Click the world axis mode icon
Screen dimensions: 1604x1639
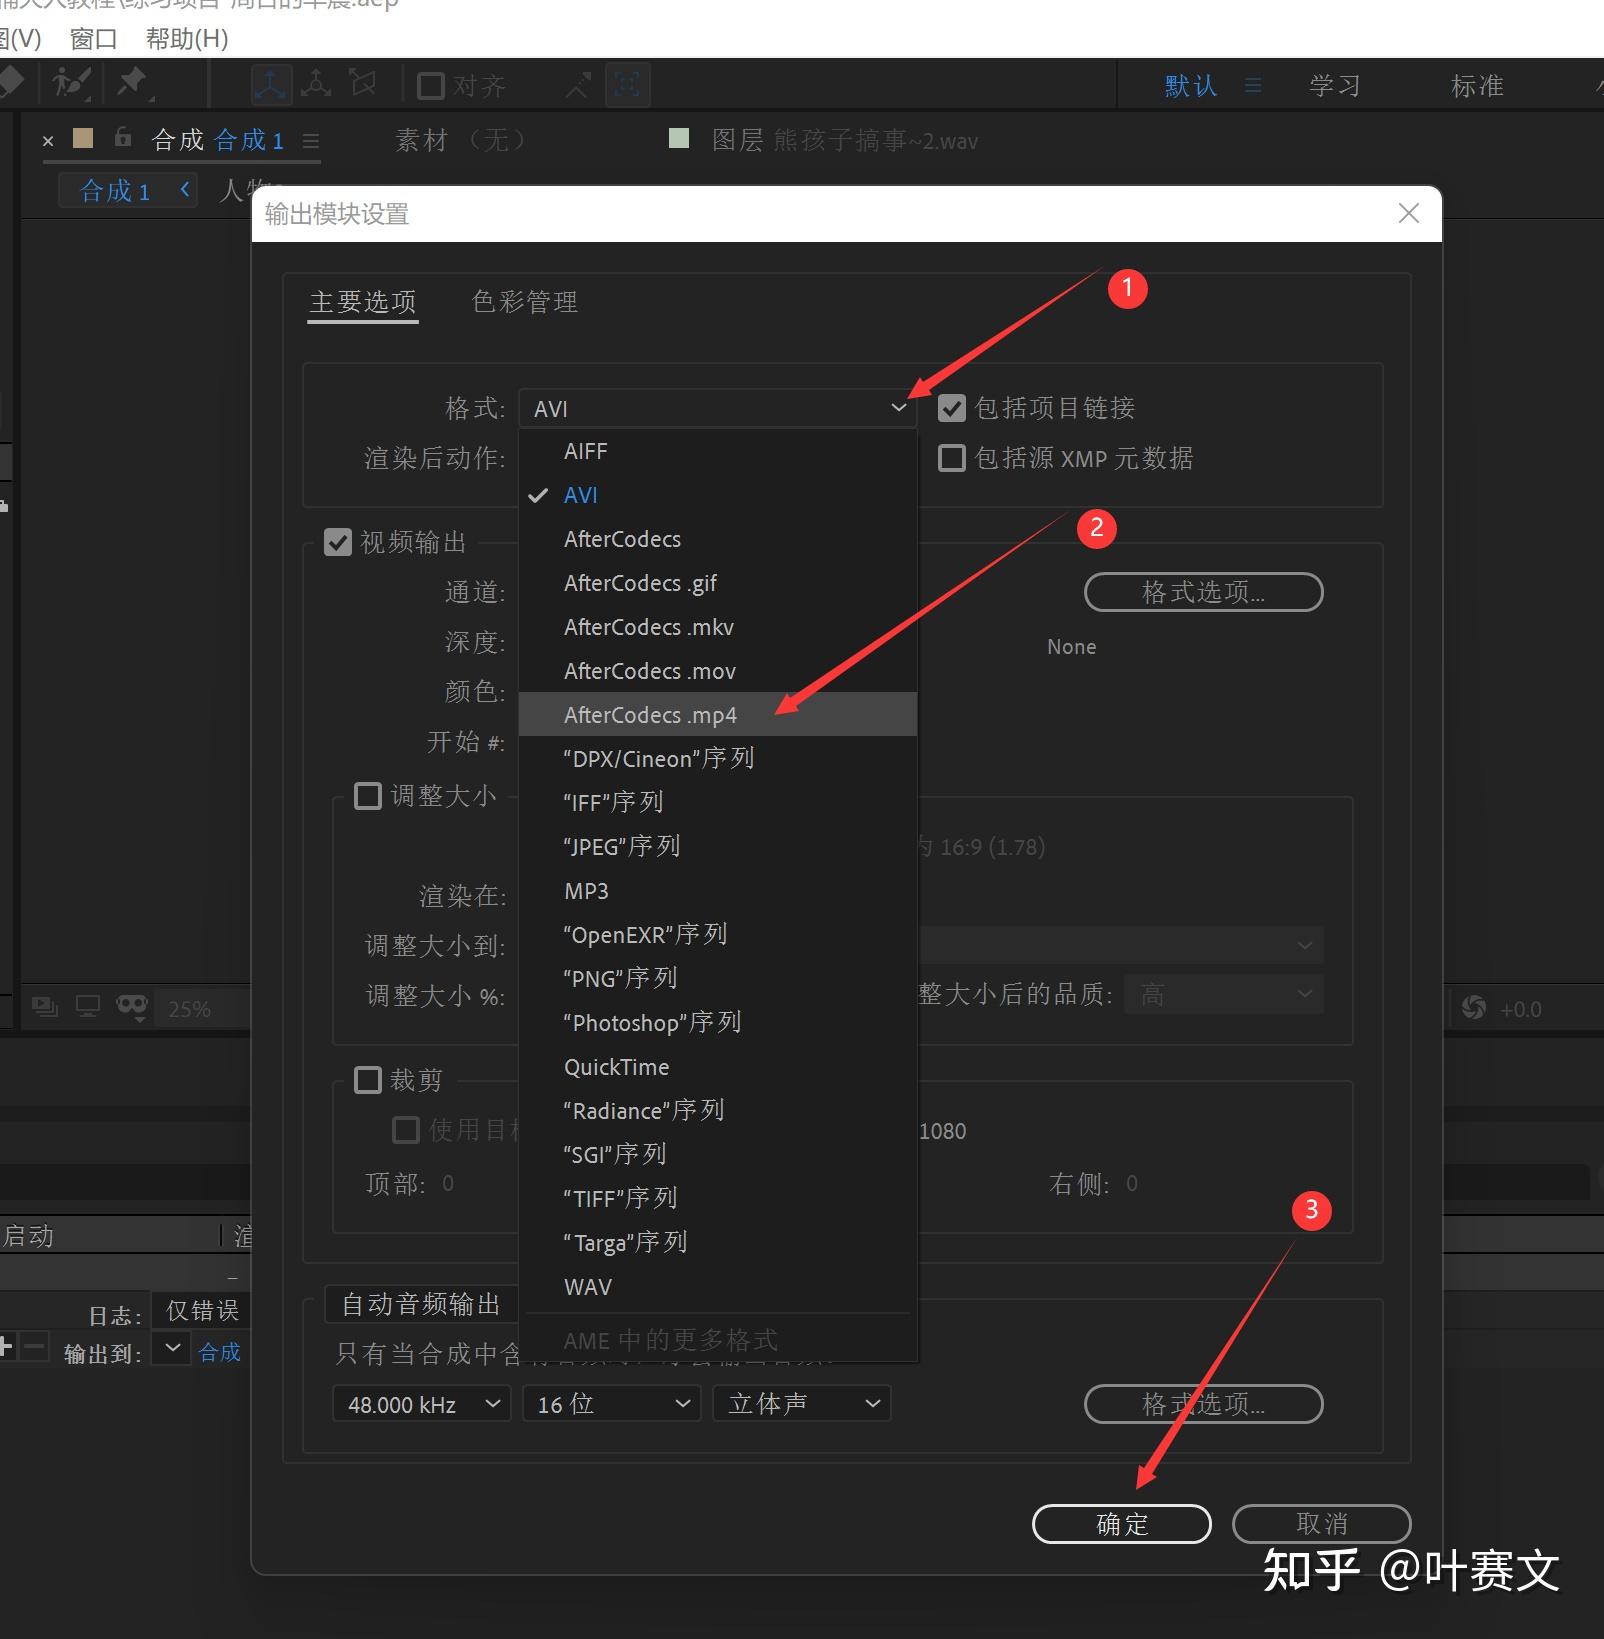click(x=316, y=83)
